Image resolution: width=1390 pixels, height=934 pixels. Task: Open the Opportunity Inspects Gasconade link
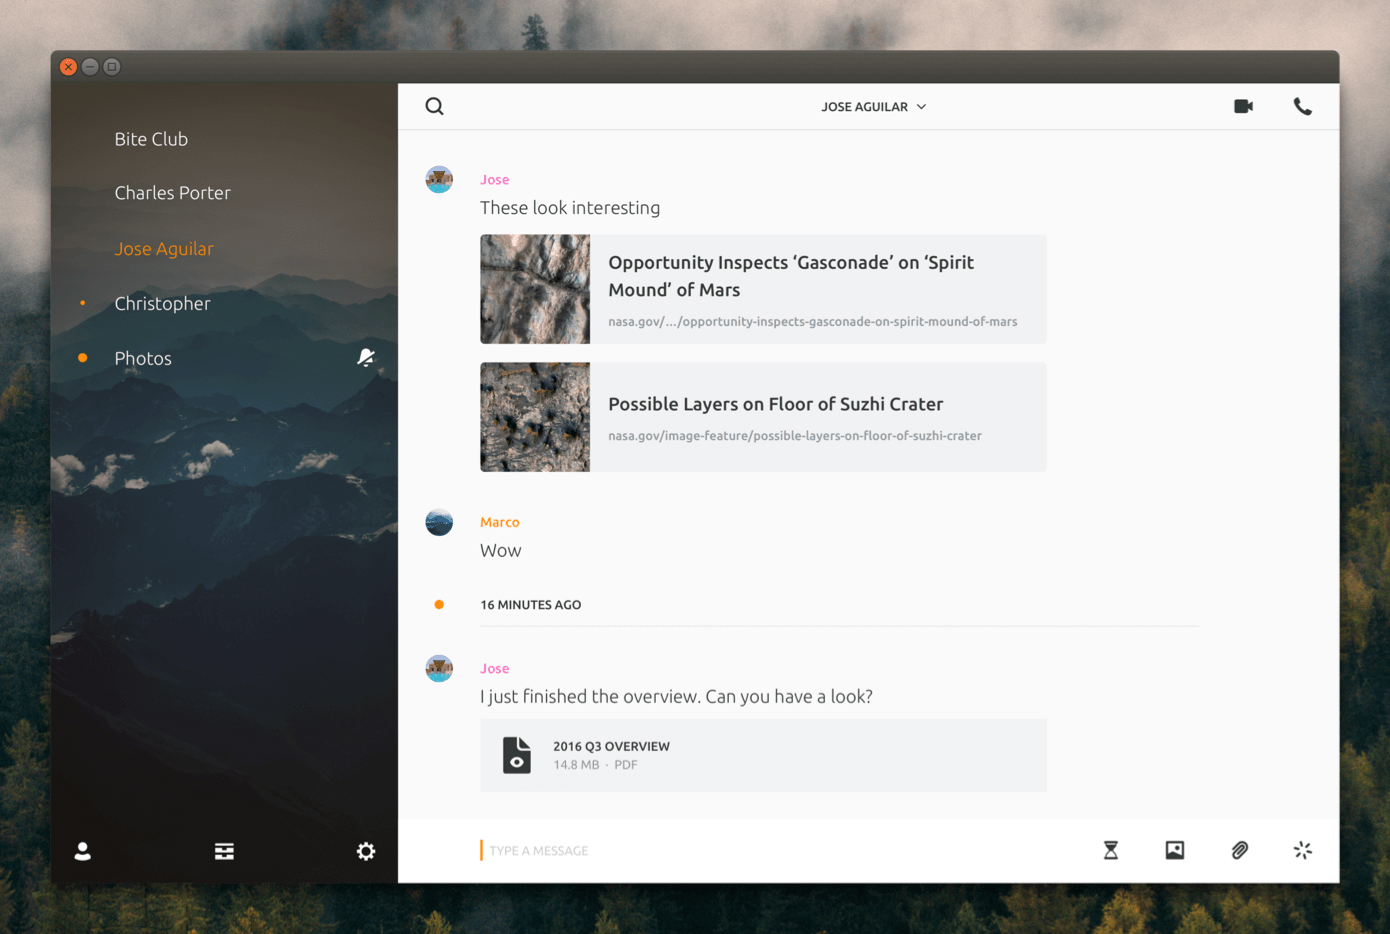(x=790, y=276)
